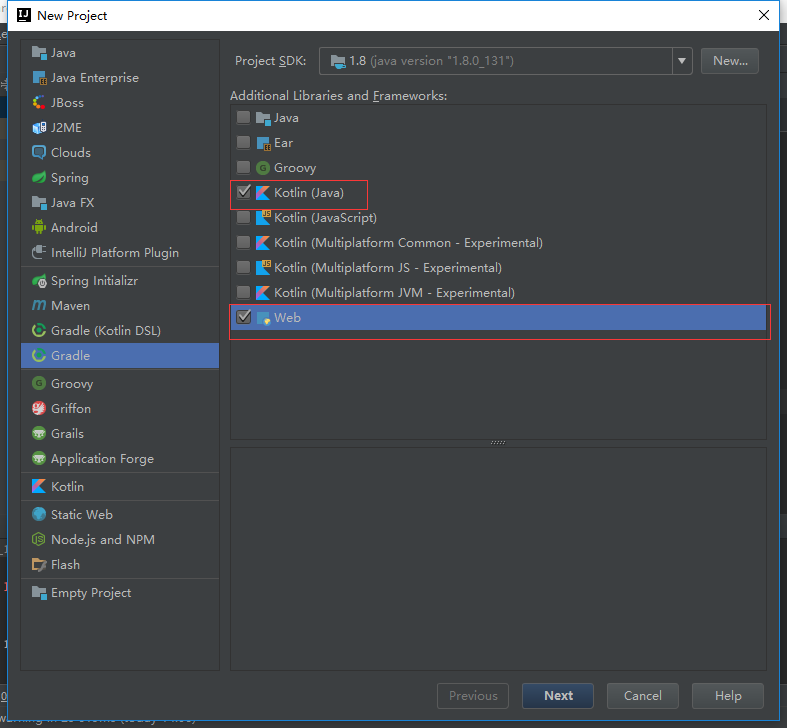Choose the Grails icon
This screenshot has height=728, width=787.
click(x=39, y=433)
